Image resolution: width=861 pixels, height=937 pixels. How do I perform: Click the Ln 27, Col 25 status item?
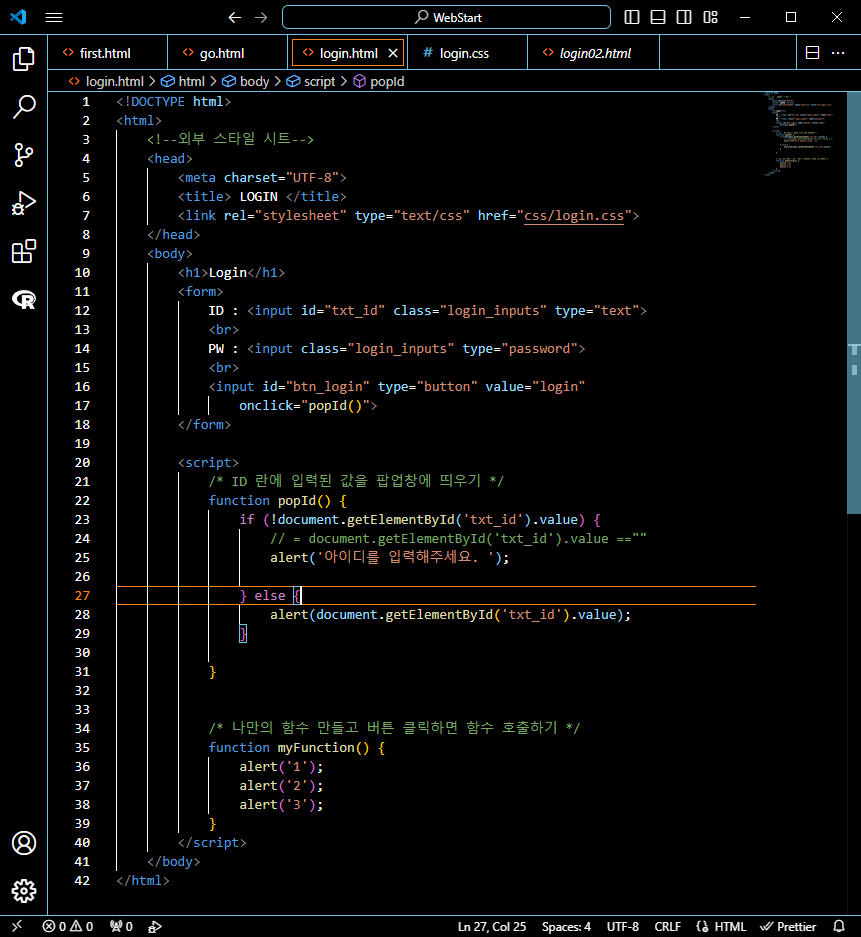point(492,926)
